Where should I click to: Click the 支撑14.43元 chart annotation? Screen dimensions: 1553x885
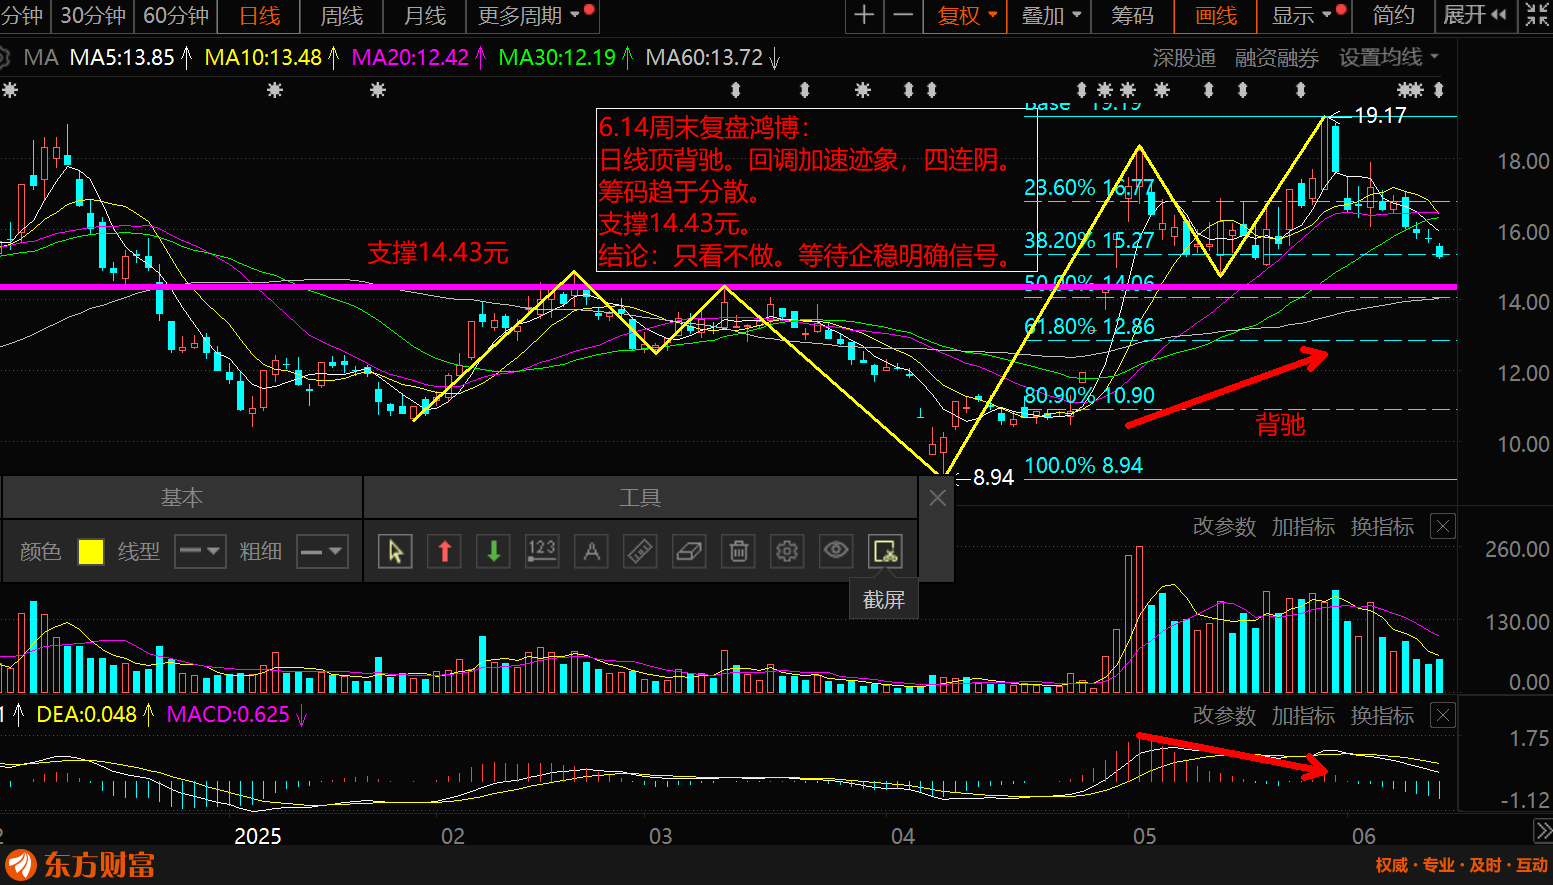[x=438, y=253]
